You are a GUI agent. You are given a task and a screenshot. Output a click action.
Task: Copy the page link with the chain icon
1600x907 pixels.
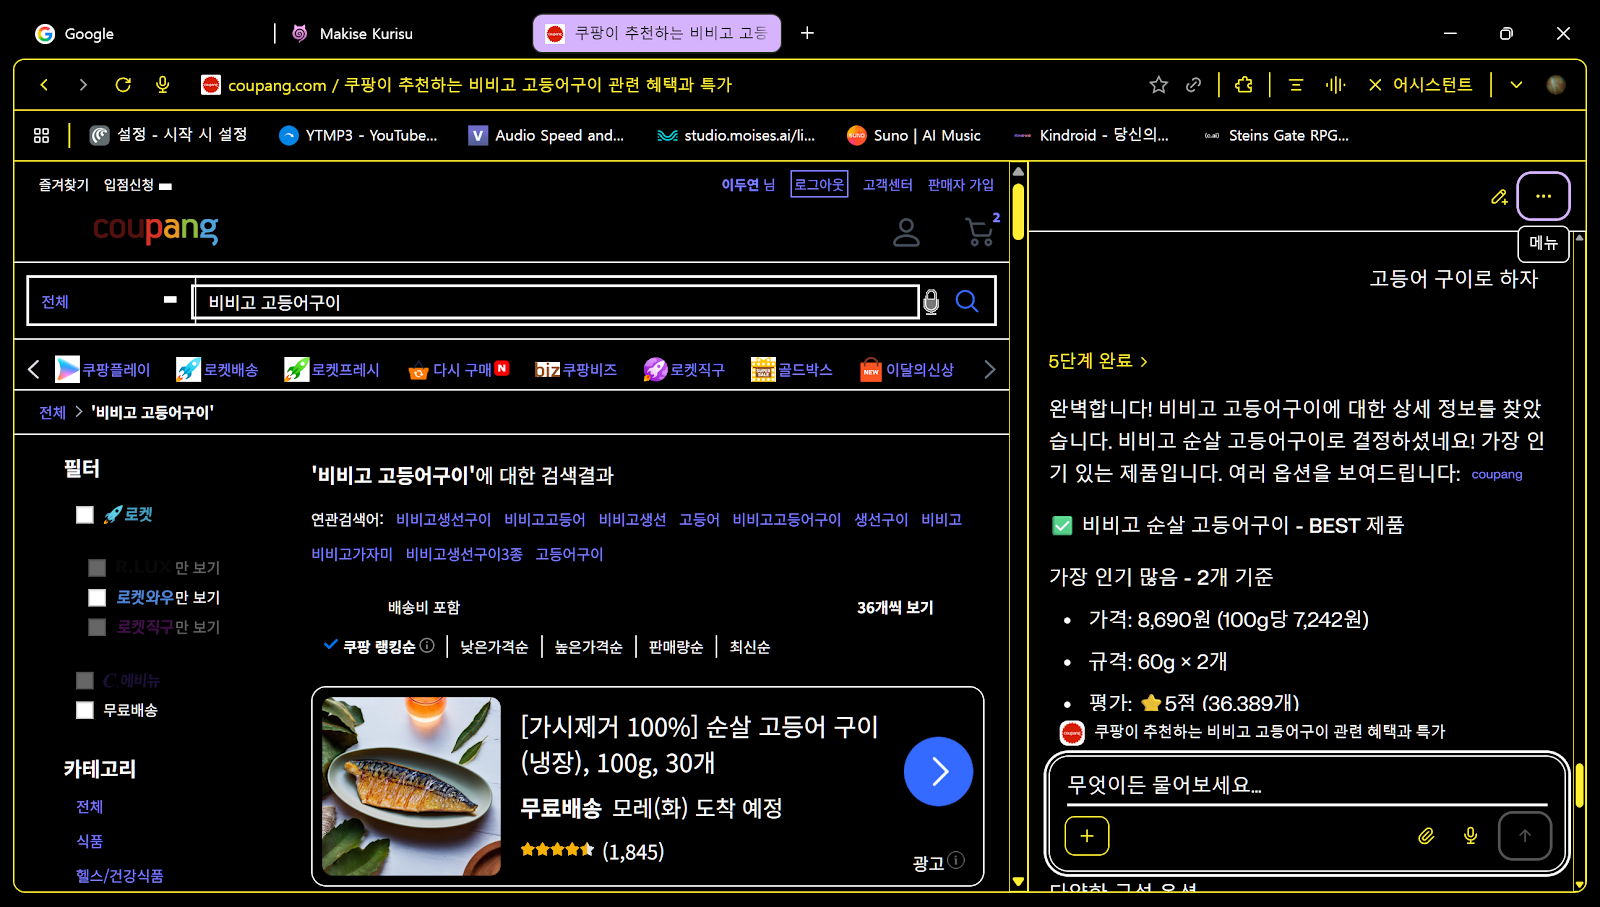coord(1193,85)
